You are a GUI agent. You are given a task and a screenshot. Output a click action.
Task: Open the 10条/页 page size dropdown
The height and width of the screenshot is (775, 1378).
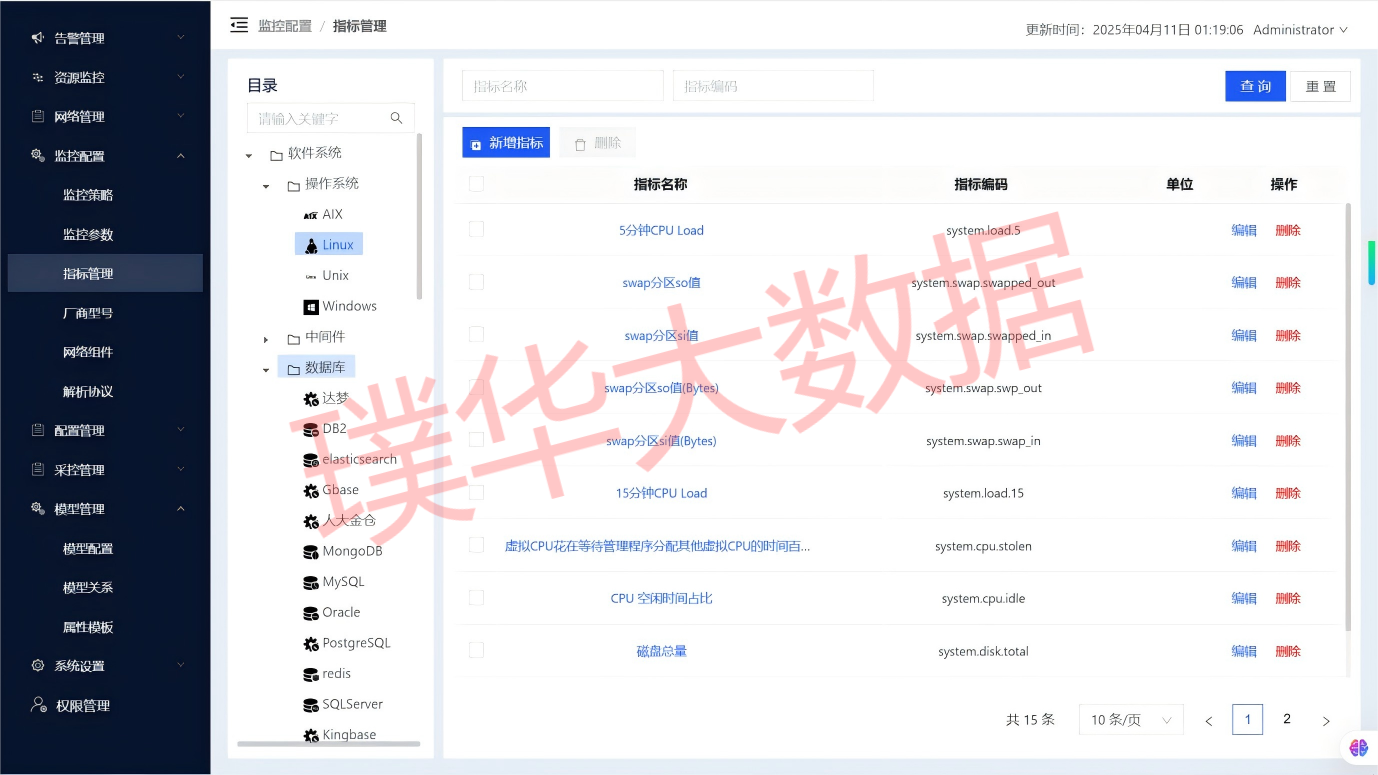1130,720
